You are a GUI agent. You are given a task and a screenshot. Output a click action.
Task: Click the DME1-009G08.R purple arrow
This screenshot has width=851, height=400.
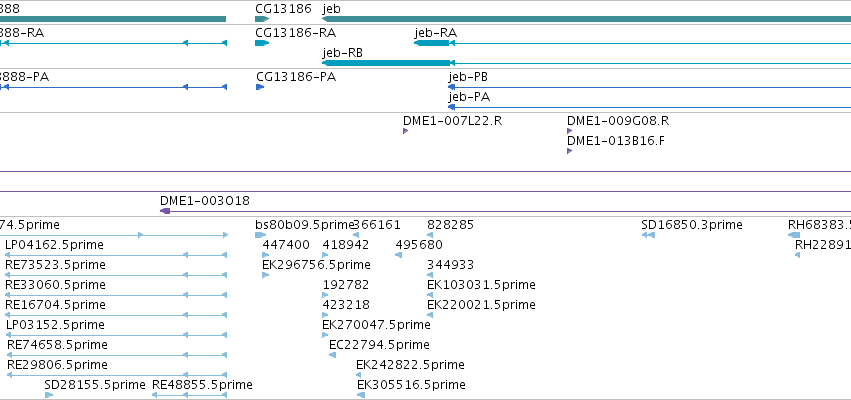pyautogui.click(x=569, y=131)
